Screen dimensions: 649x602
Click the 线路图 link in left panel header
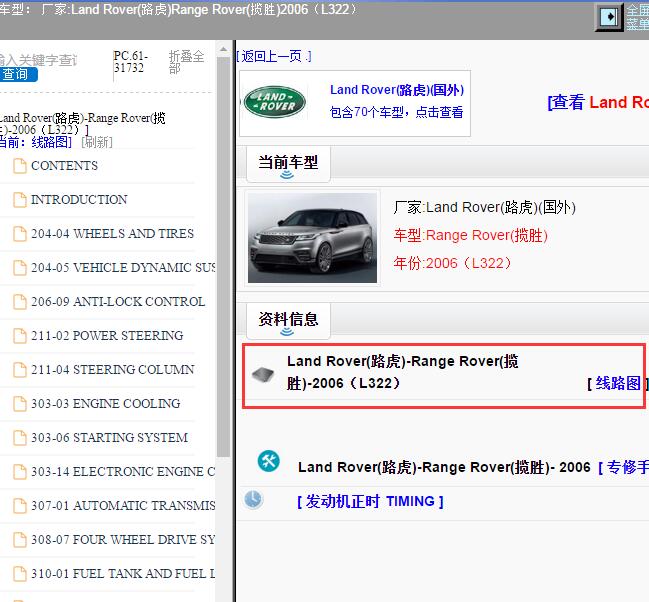pyautogui.click(x=51, y=142)
